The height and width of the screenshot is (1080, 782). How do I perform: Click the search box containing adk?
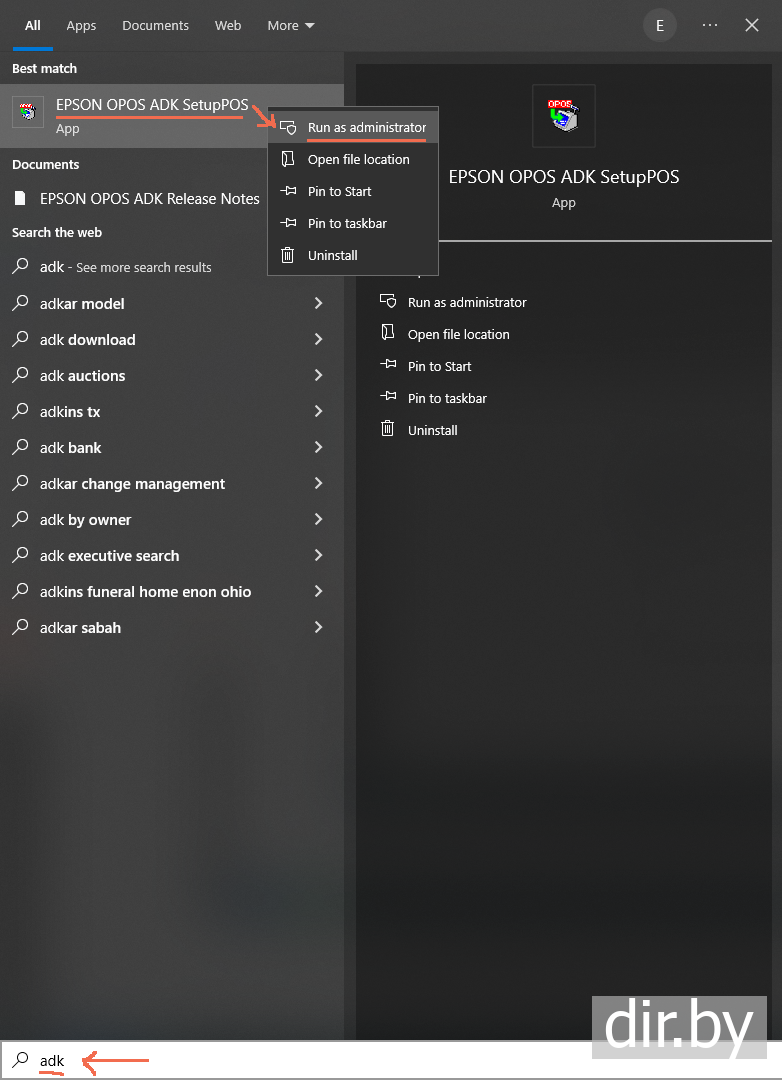(300, 1060)
